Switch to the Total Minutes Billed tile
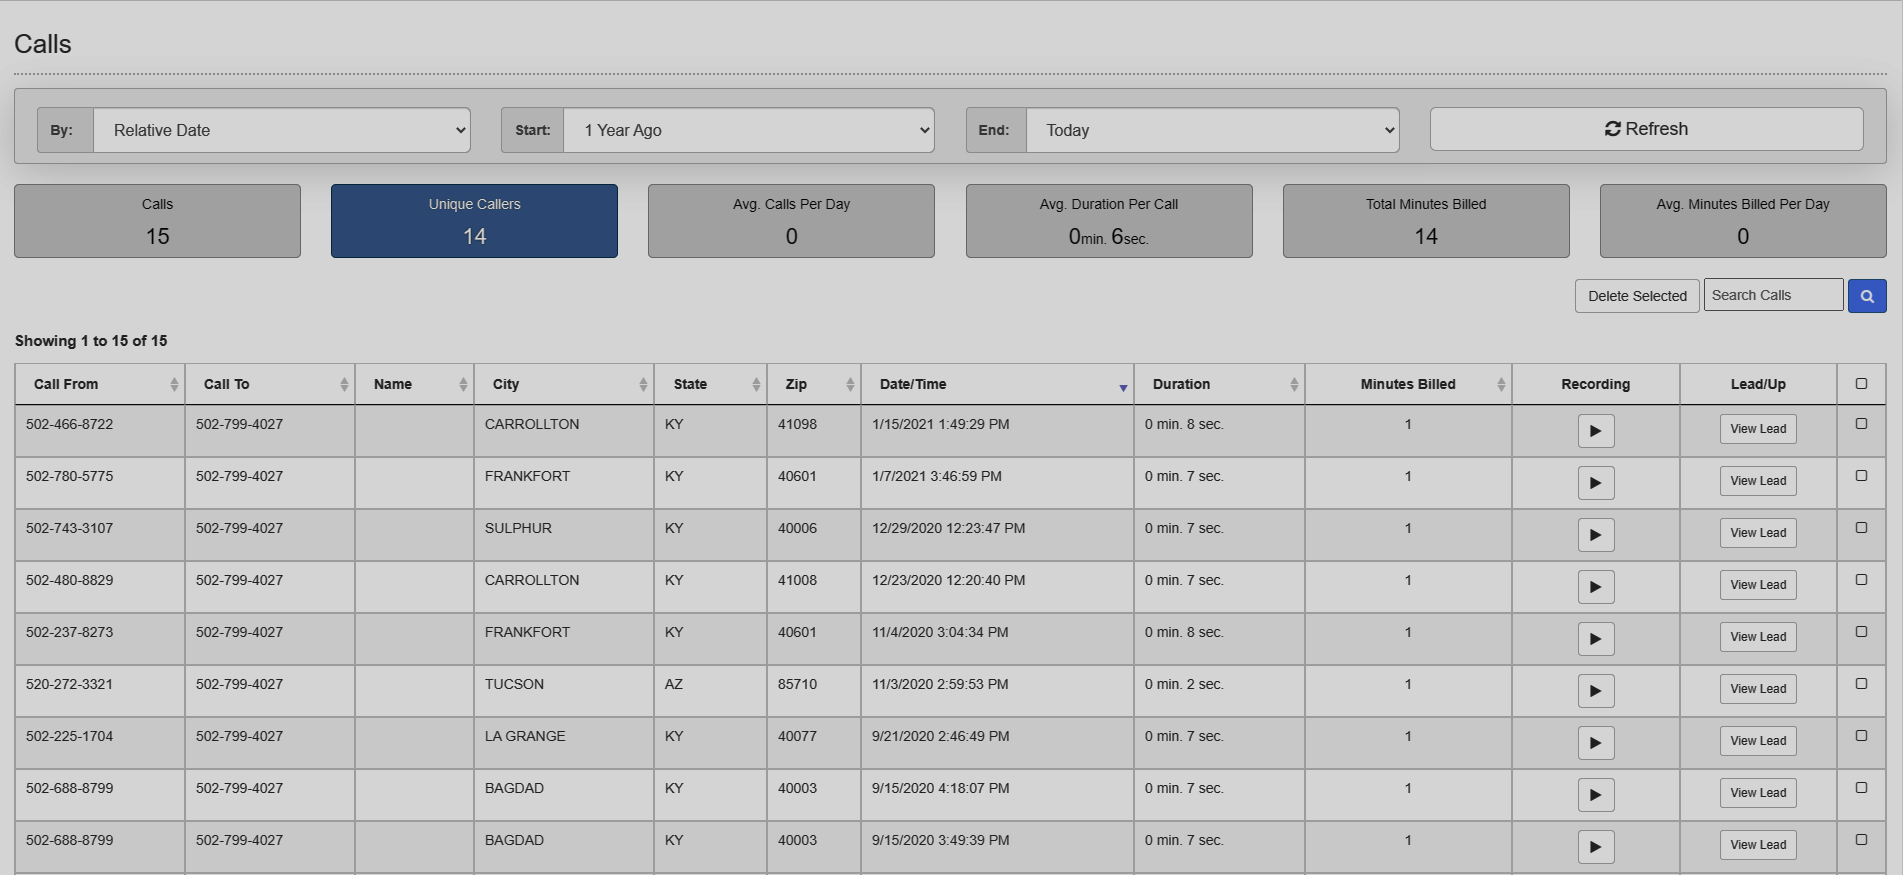This screenshot has width=1903, height=875. pos(1425,221)
